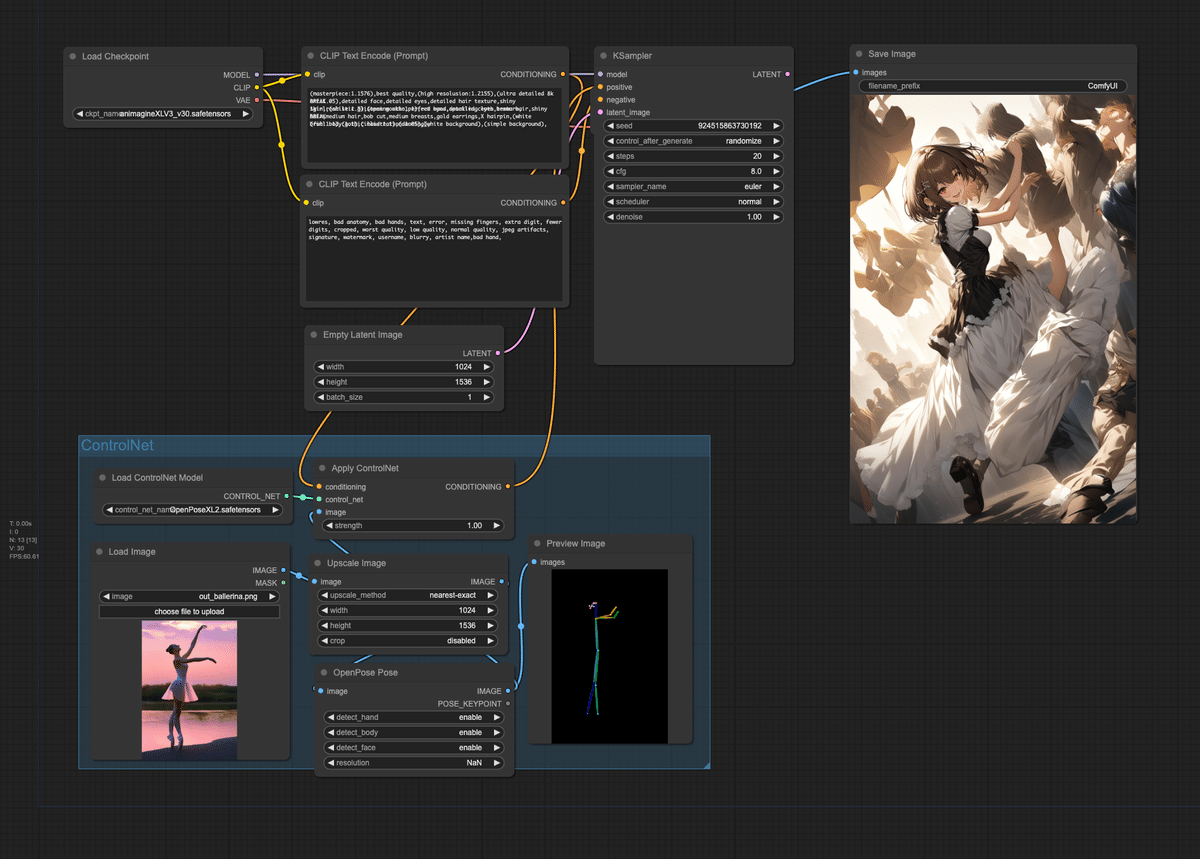This screenshot has width=1200, height=859.
Task: Click the VAE output port on Load Checkpoint
Action: click(x=259, y=100)
